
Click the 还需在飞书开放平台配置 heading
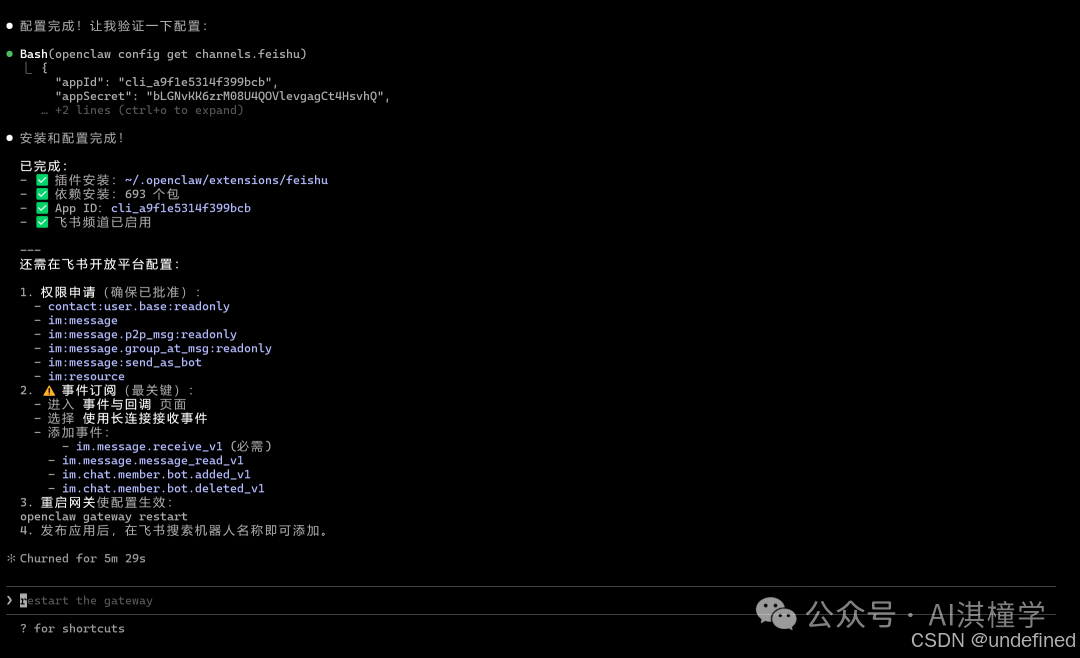click(100, 264)
